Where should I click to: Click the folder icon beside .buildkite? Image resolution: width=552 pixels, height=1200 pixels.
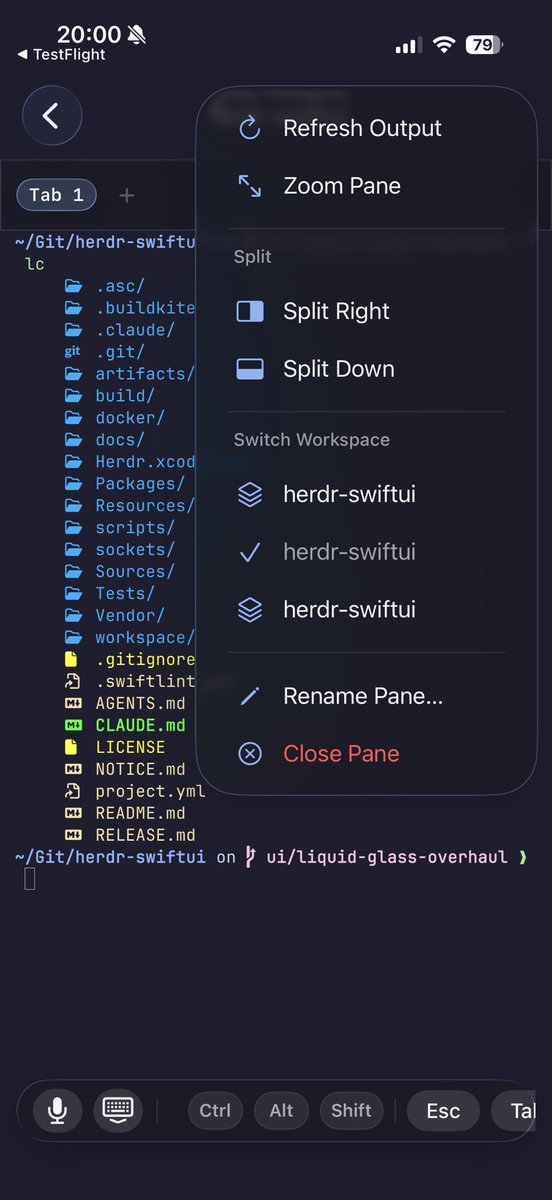tap(73, 308)
